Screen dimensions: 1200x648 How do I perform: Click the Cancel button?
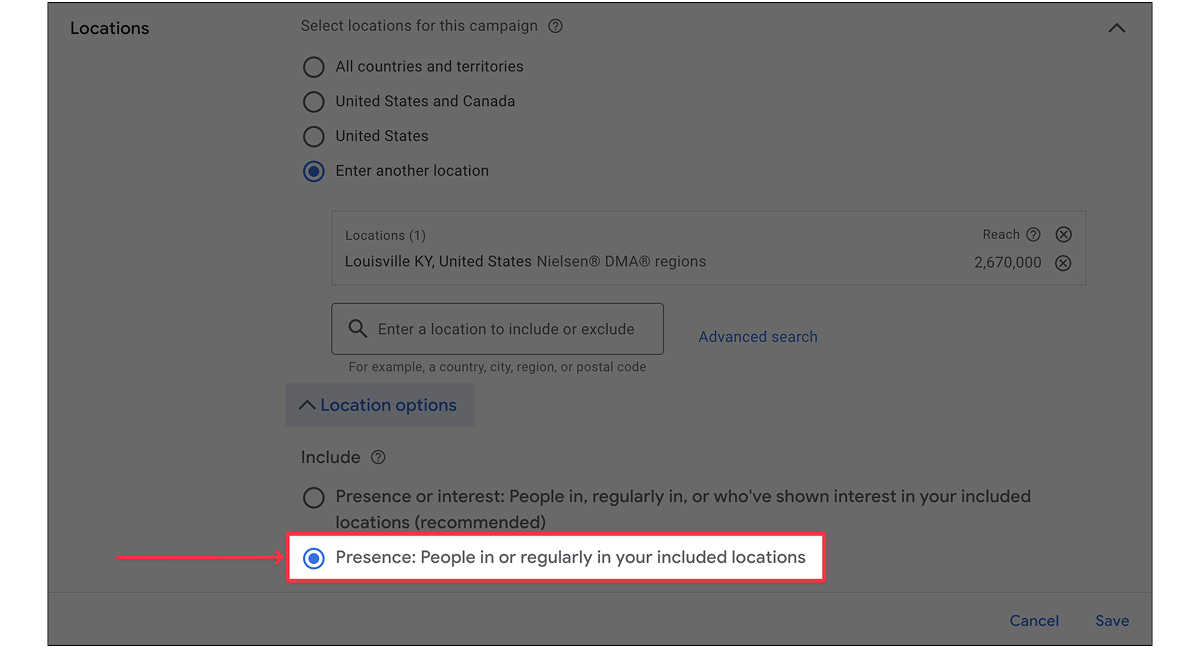(x=1034, y=621)
